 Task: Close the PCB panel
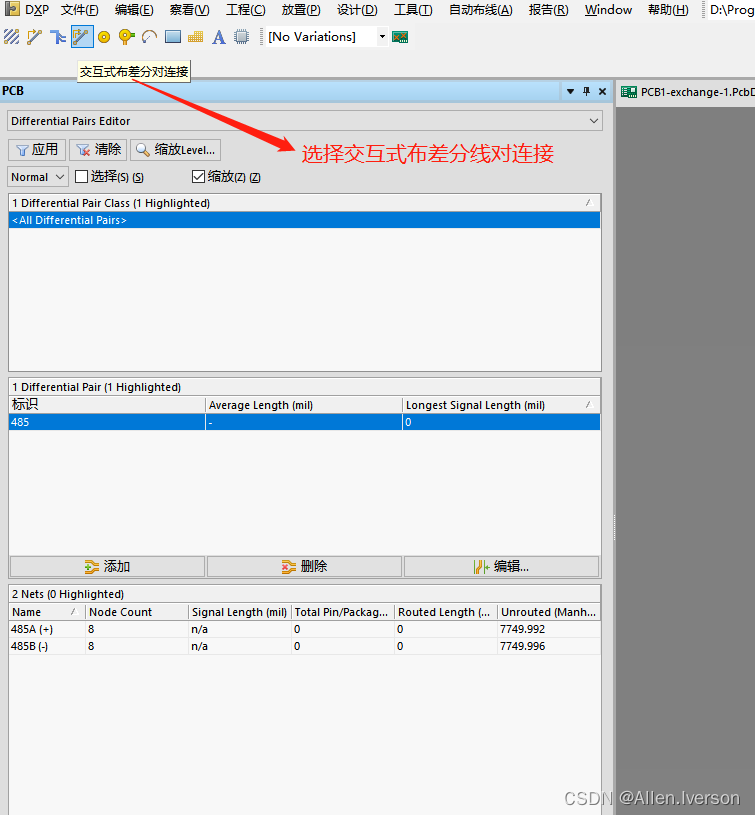pos(602,91)
